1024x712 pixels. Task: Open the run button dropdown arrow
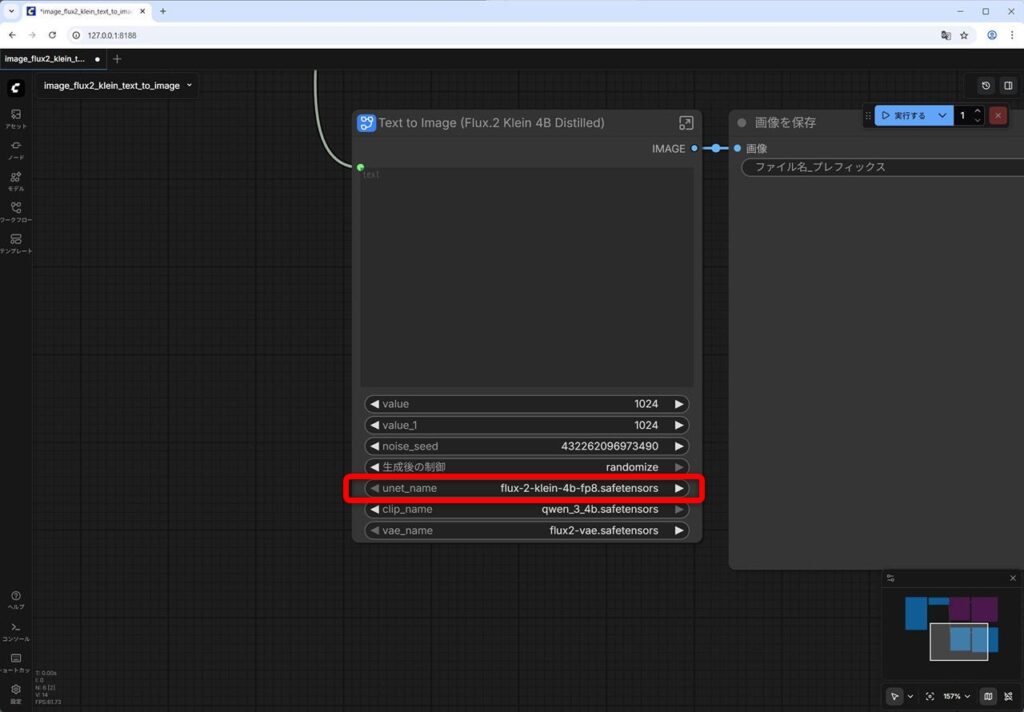click(942, 116)
